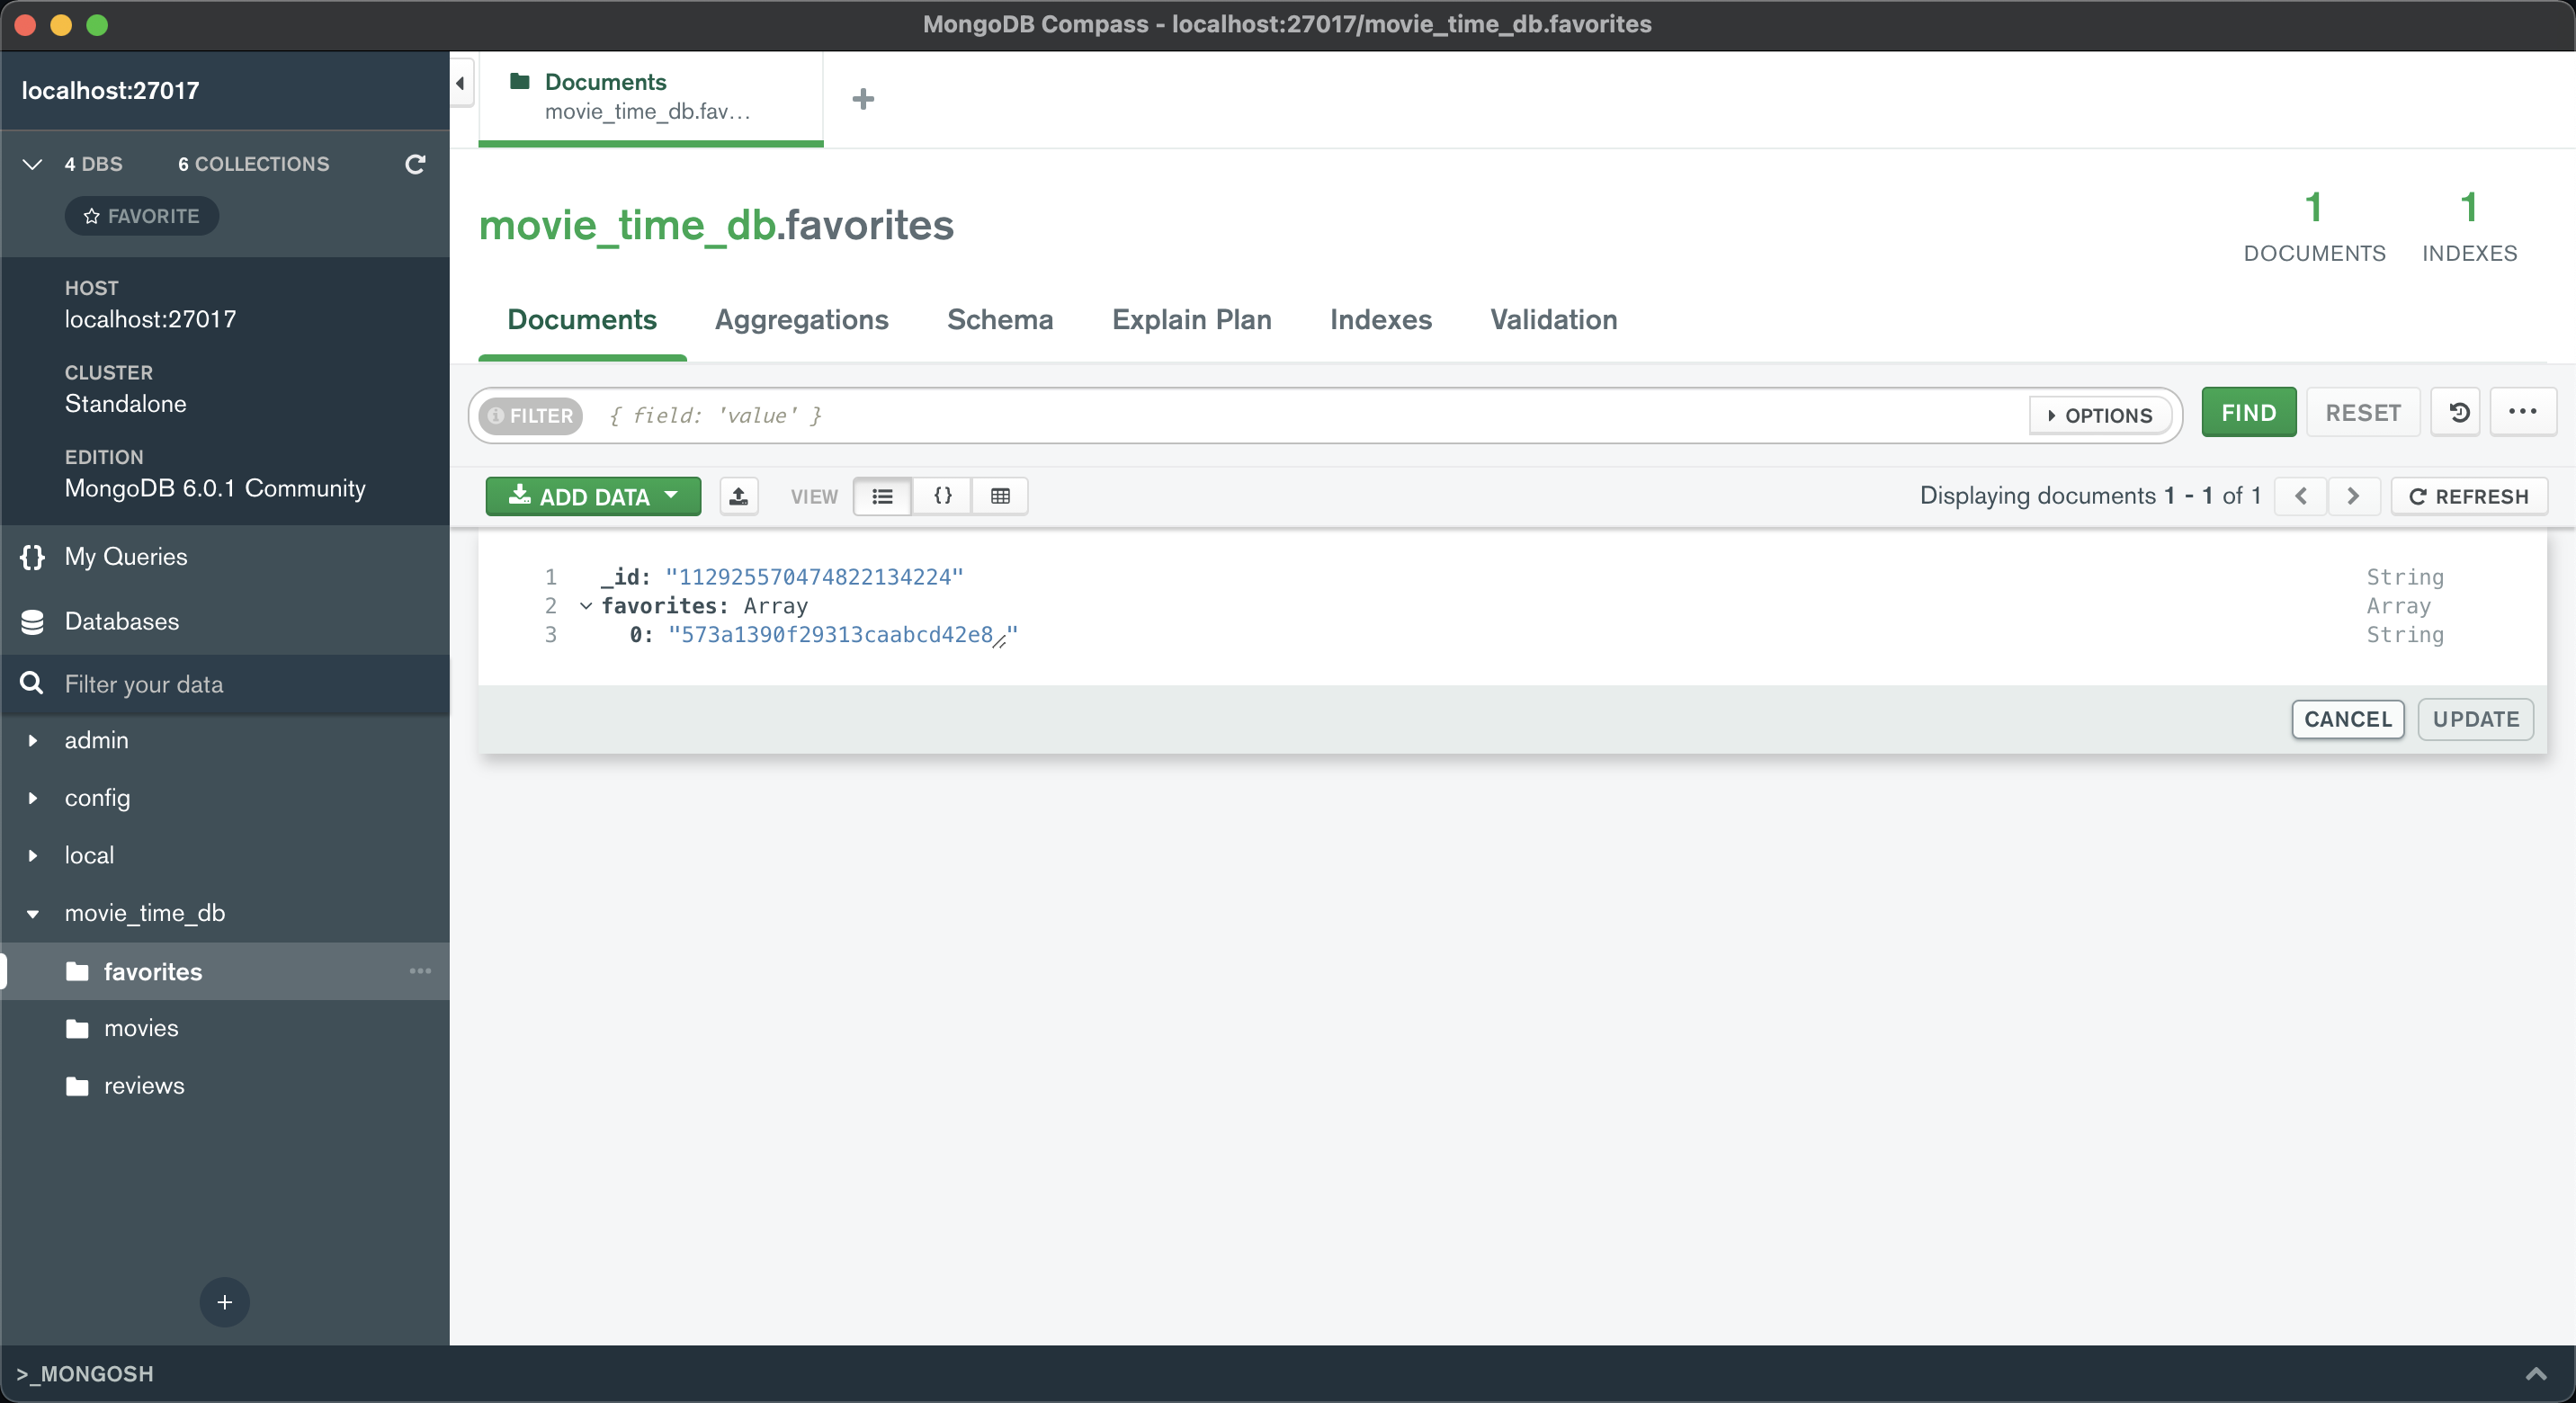Open a new workspace tab with the plus icon
The height and width of the screenshot is (1403, 2576).
(x=862, y=98)
